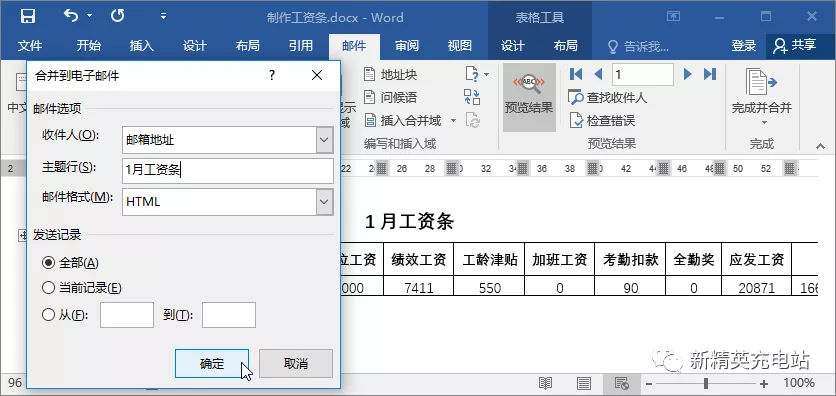
Task: Switch to the 插入 tab
Action: tap(141, 46)
